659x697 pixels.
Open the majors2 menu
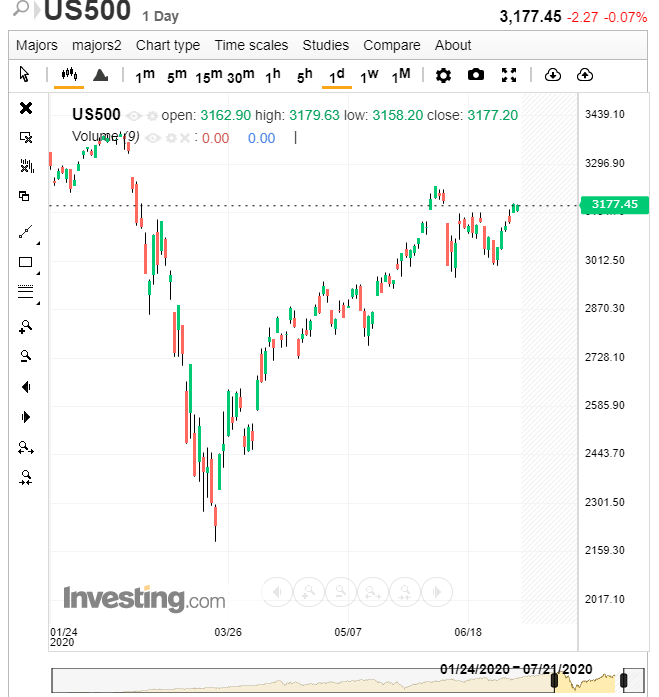pos(96,45)
